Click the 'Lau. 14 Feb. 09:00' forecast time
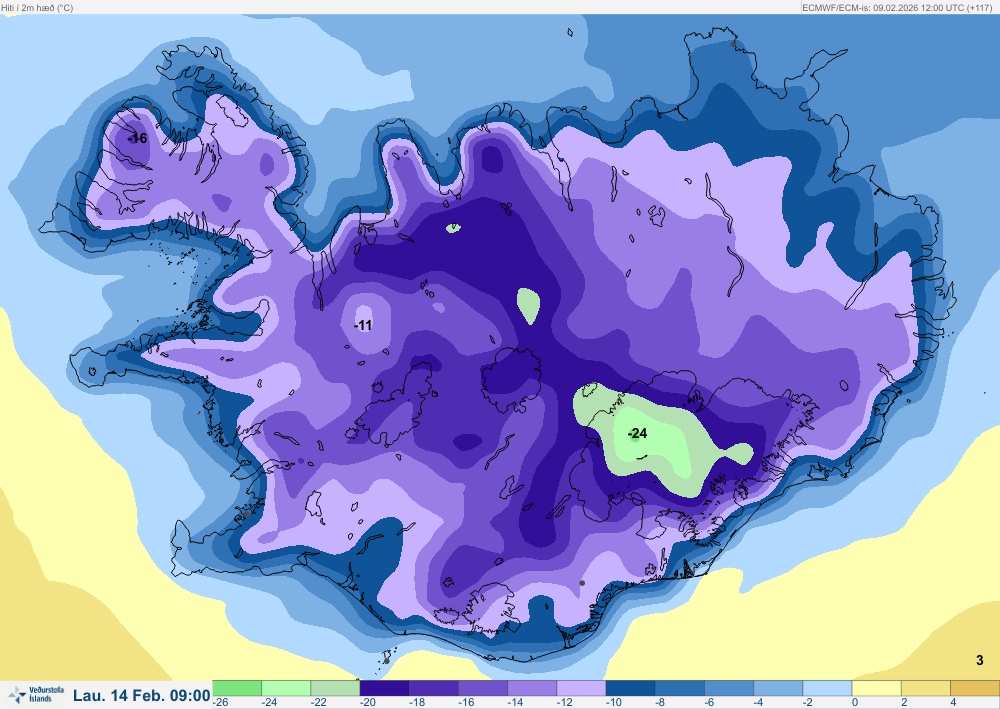This screenshot has height=709, width=1000. [x=142, y=695]
